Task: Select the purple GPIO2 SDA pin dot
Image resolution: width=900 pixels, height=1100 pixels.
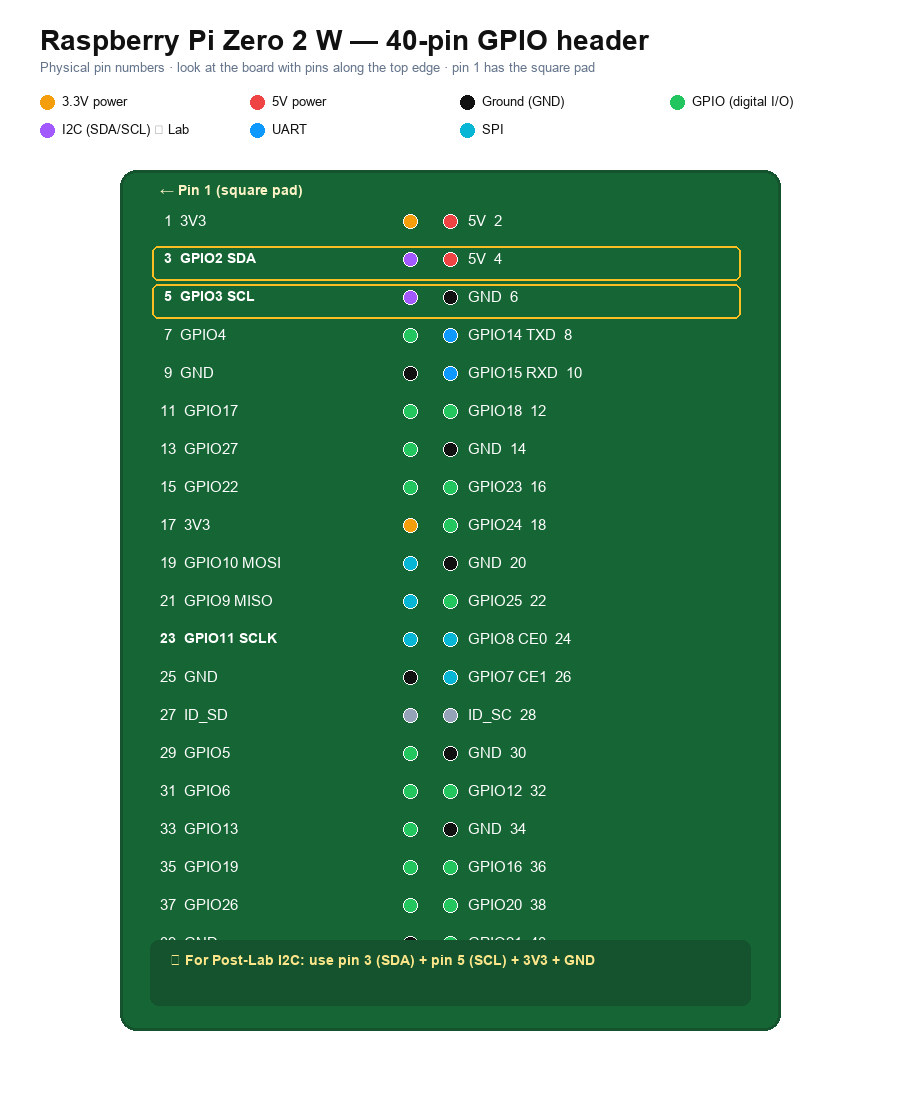Action: [410, 260]
